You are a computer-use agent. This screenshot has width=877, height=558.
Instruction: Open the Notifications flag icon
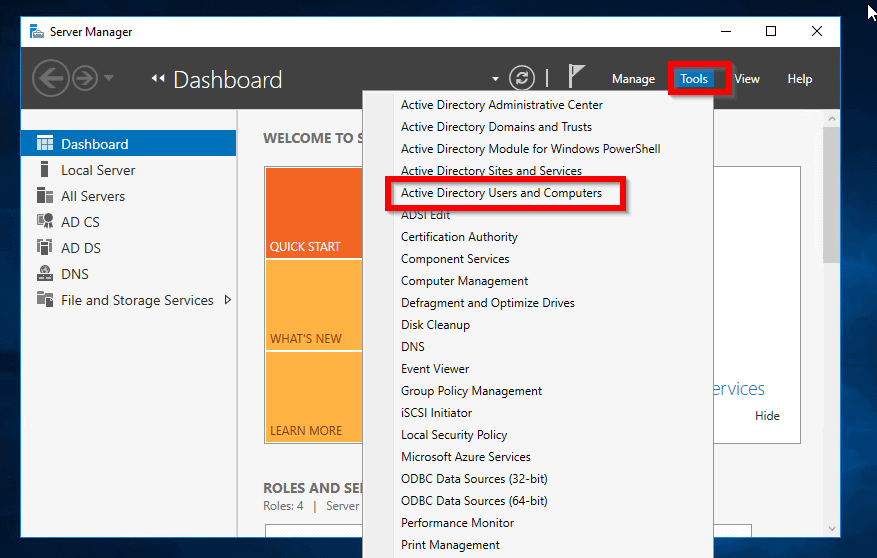pos(576,76)
